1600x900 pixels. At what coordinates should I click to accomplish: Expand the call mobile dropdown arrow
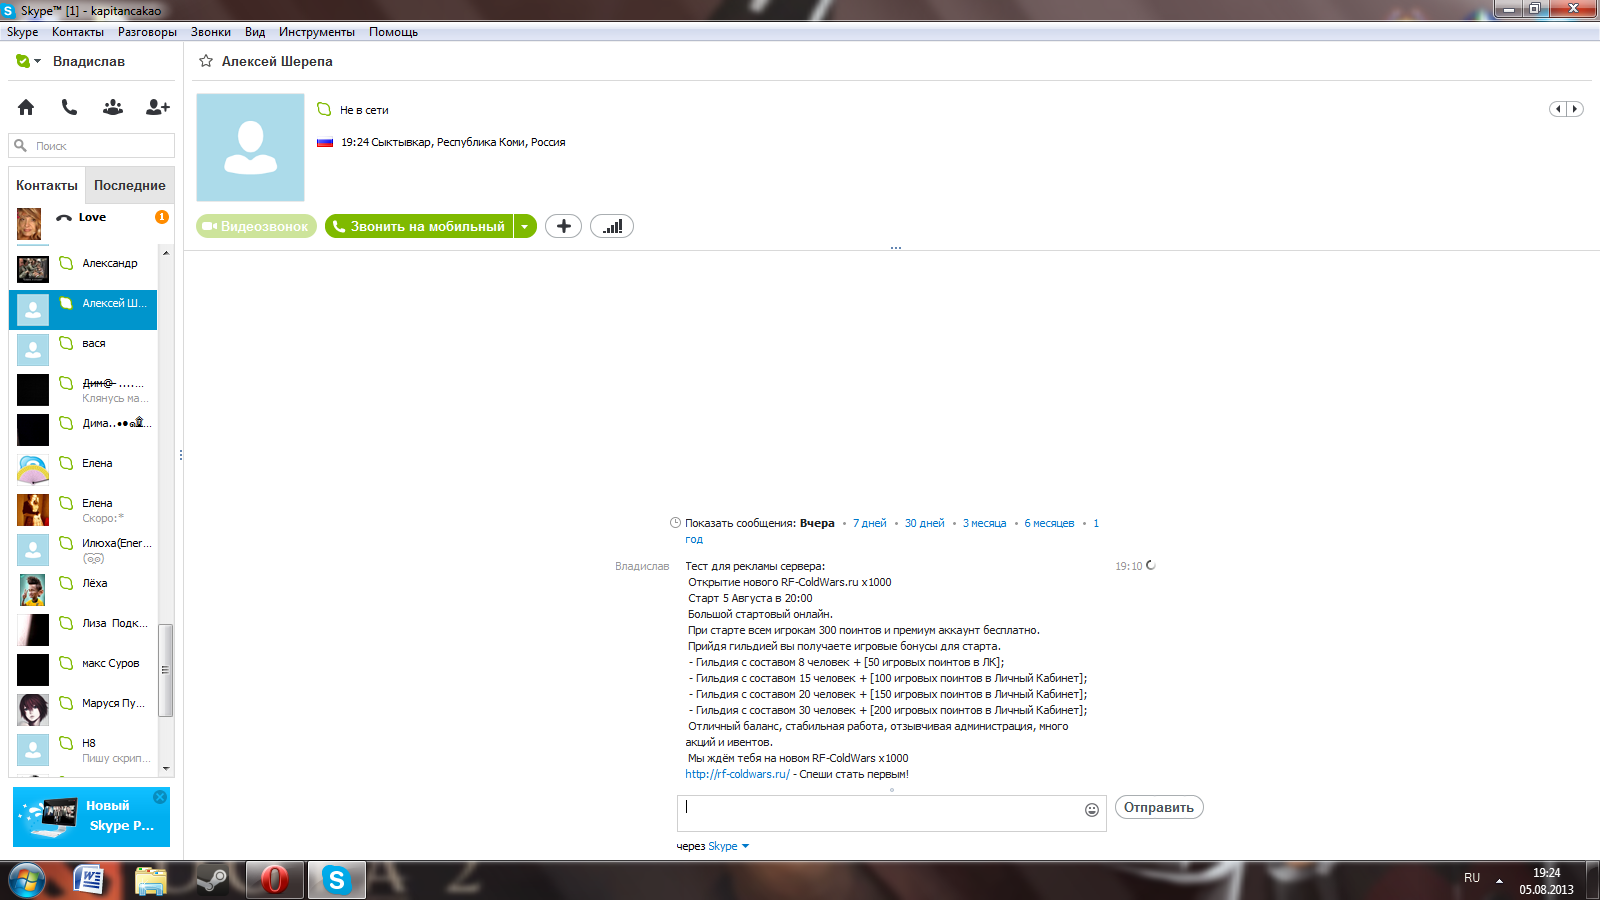click(x=525, y=226)
